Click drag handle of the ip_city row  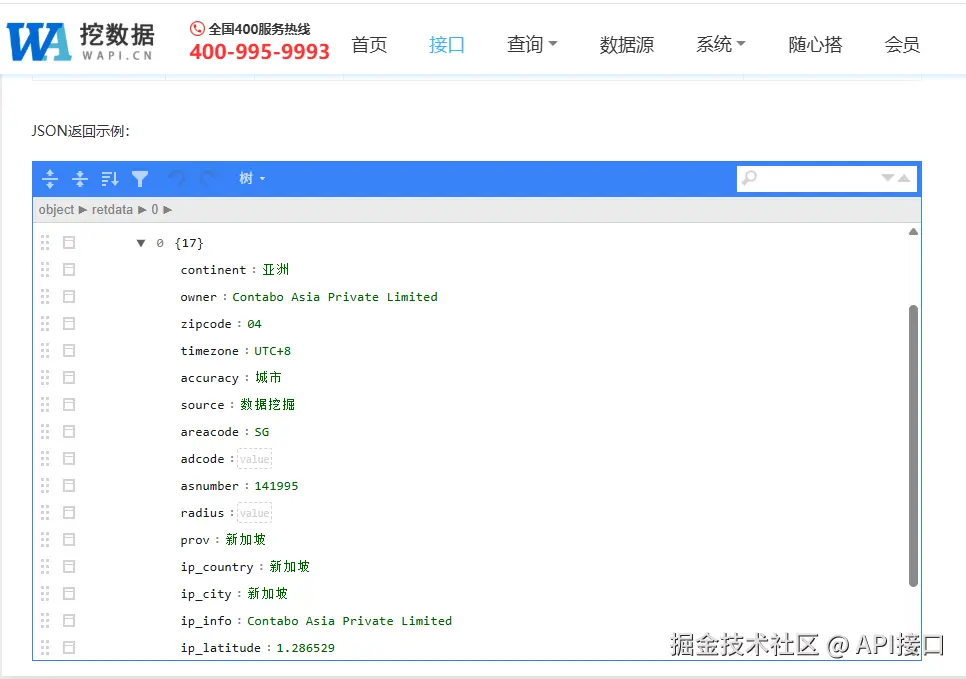(x=45, y=594)
